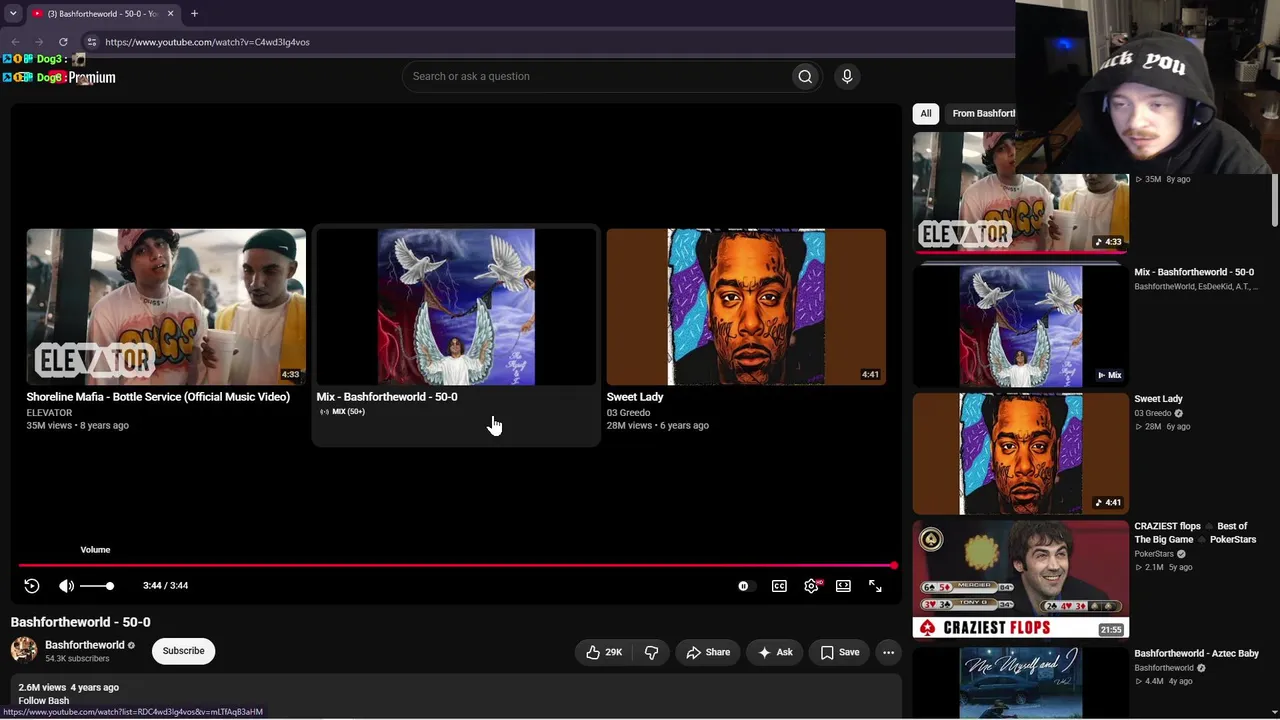Open sidebar title Bashfortheworld - Aztec Baby
Image resolution: width=1280 pixels, height=720 pixels.
coord(1196,654)
